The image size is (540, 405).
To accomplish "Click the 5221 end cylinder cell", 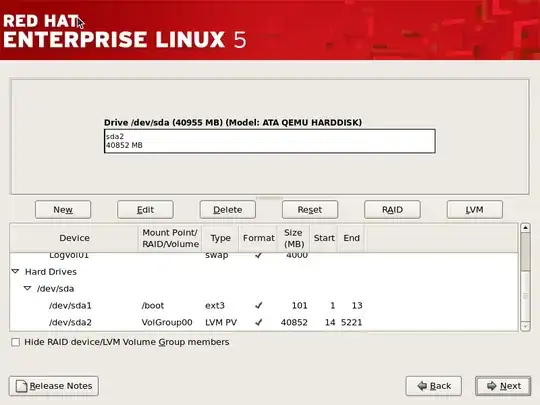I will click(352, 323).
